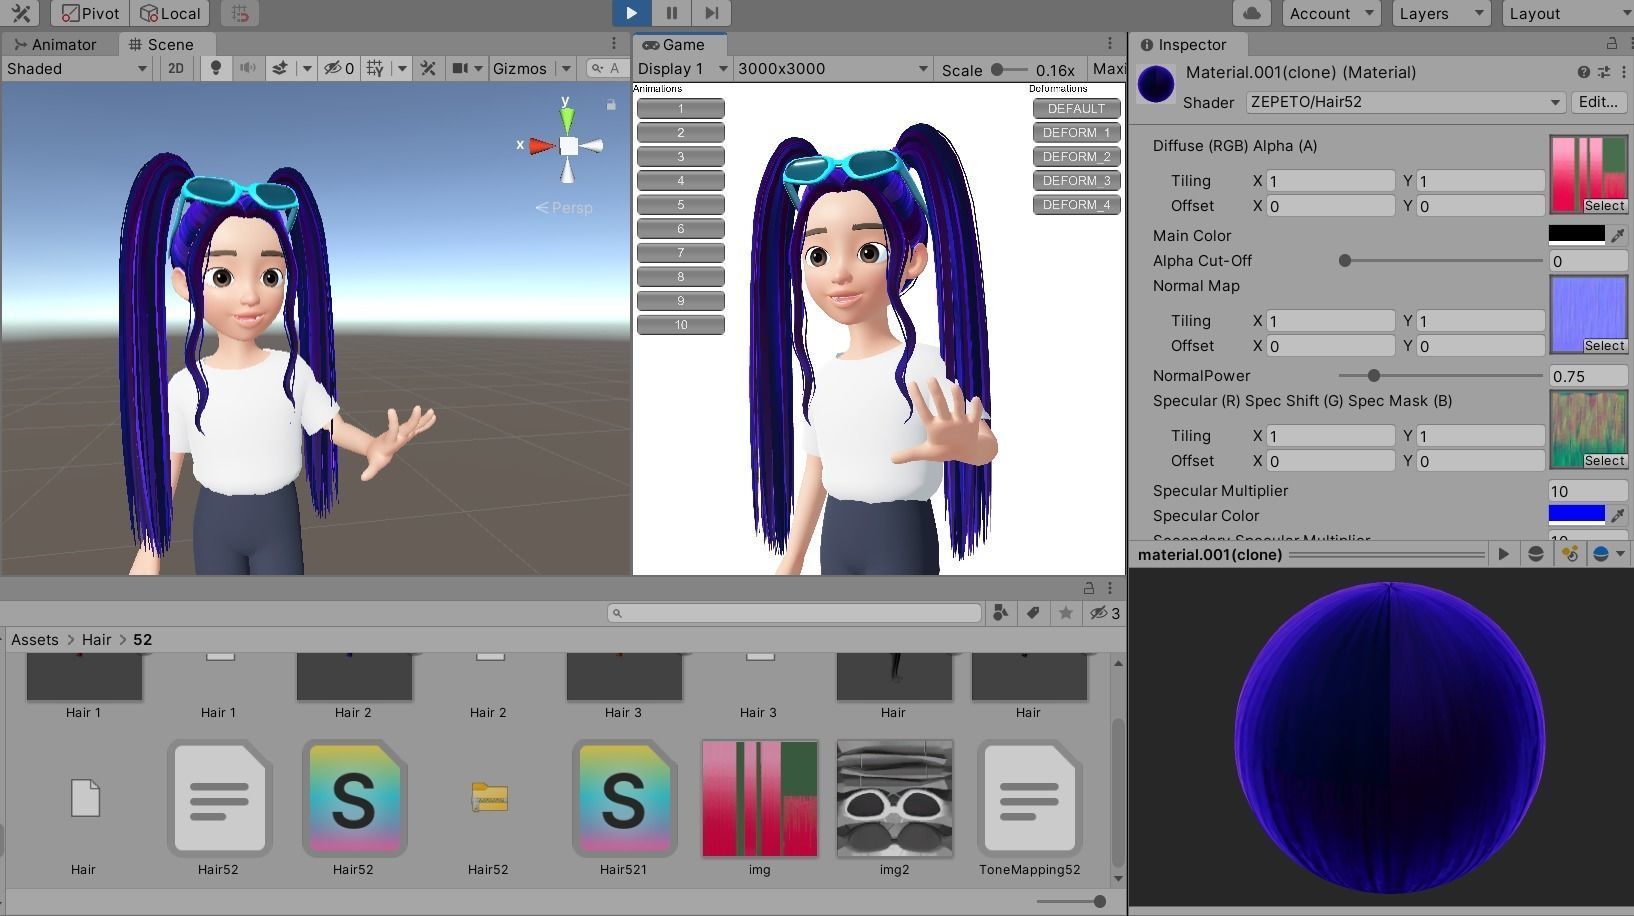Click the blue Specular Color swatch

1576,515
